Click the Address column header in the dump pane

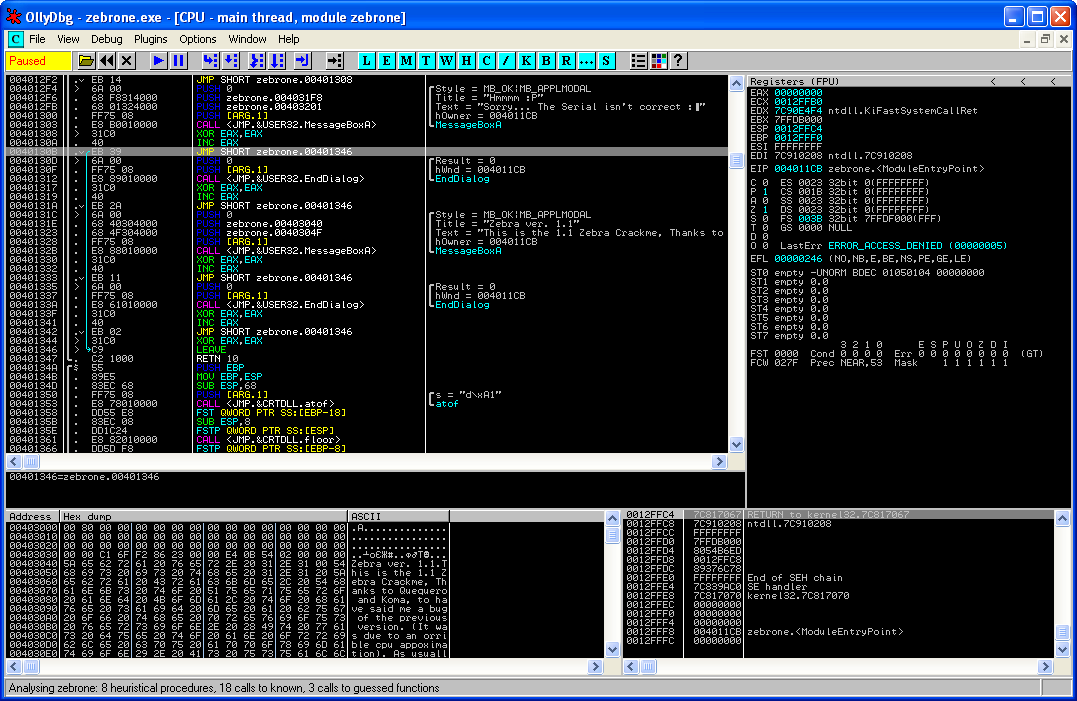pyautogui.click(x=33, y=516)
